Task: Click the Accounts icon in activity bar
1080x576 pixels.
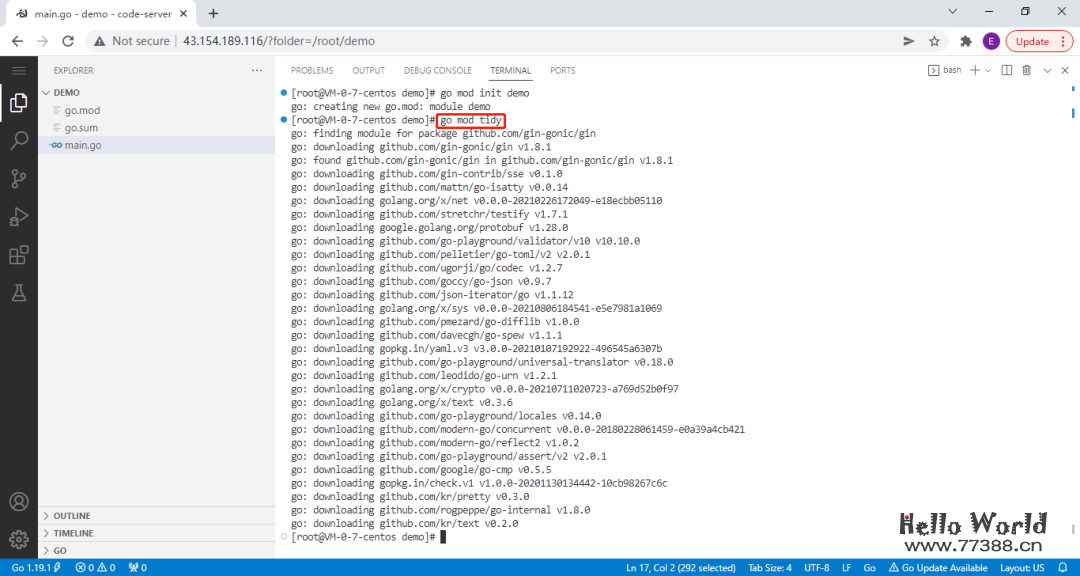Action: coord(18,502)
